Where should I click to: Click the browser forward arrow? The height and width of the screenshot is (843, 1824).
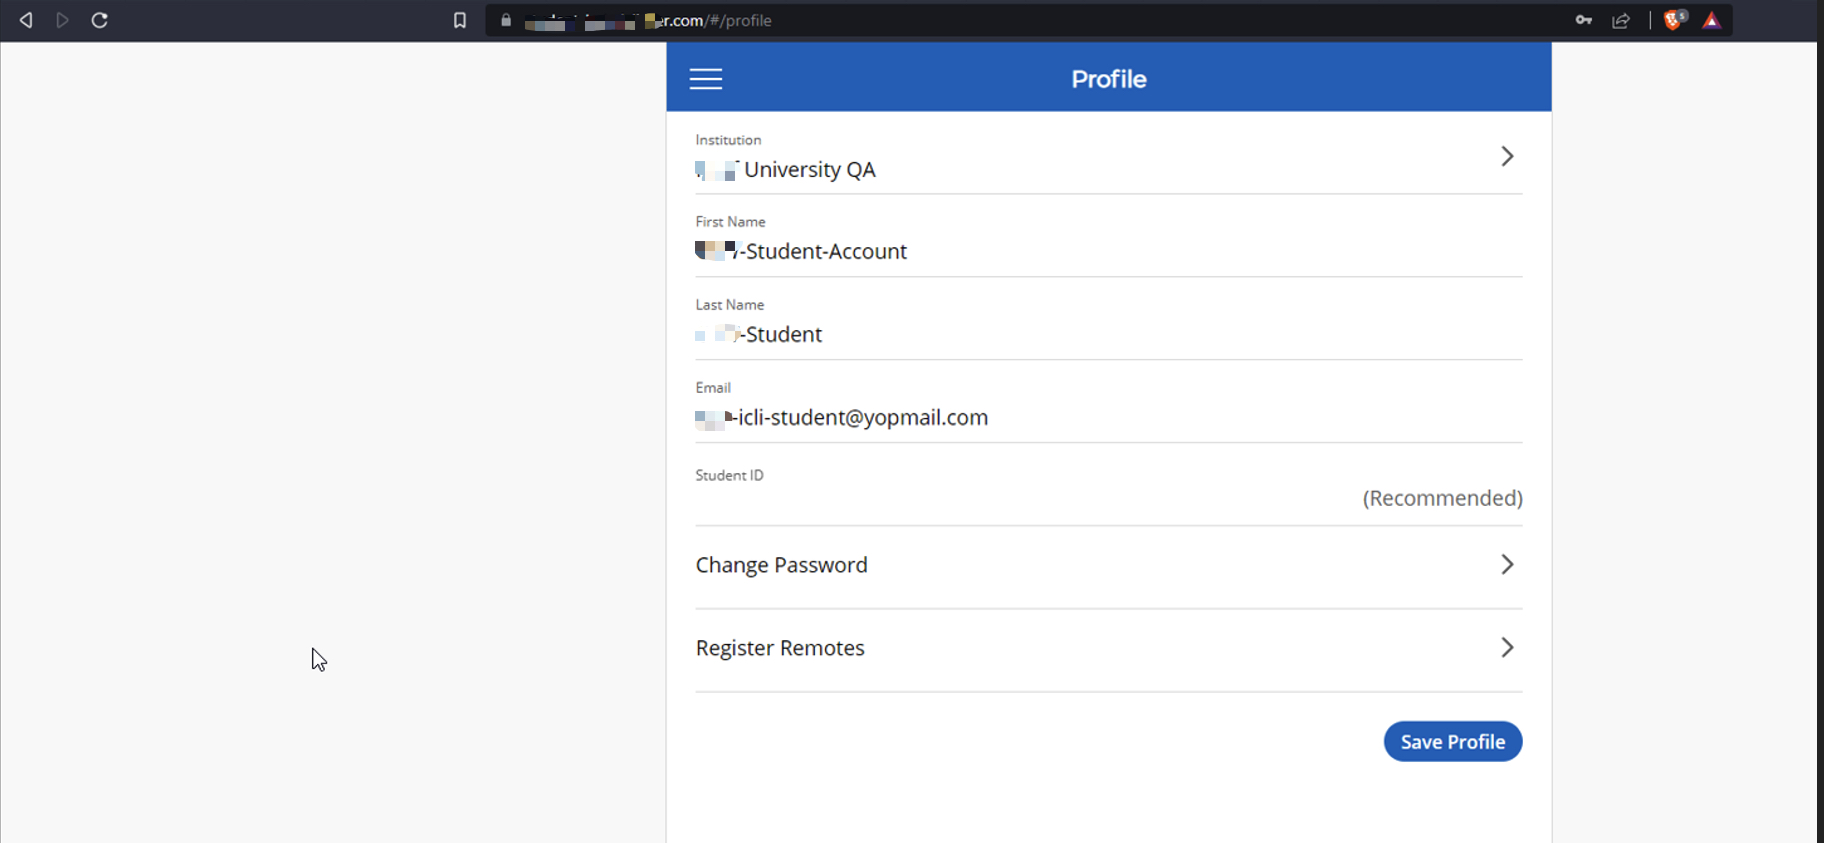[63, 20]
